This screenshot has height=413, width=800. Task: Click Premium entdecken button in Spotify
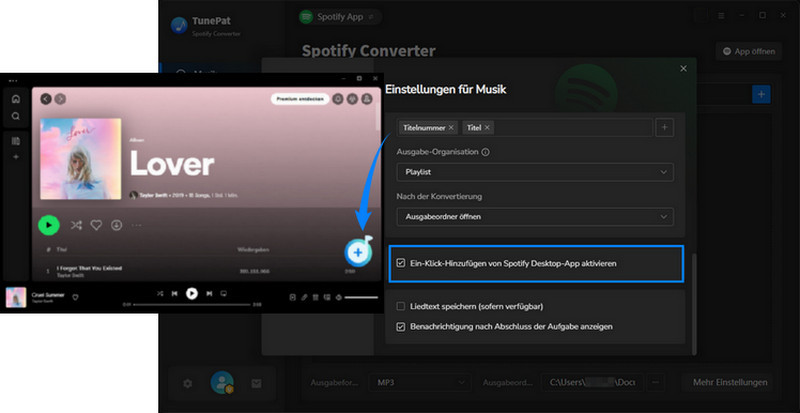pyautogui.click(x=300, y=99)
